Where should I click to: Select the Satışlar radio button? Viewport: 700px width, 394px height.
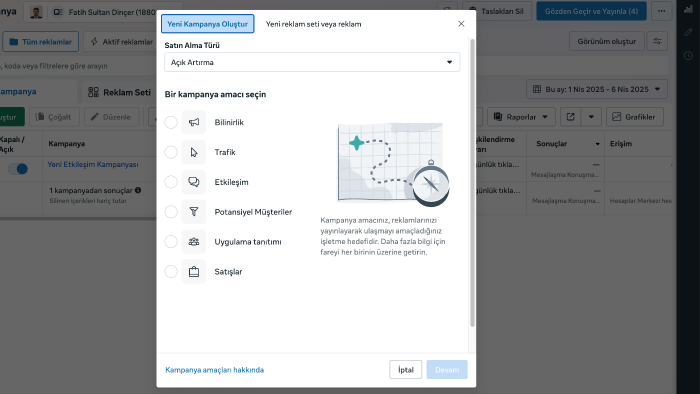coord(171,271)
